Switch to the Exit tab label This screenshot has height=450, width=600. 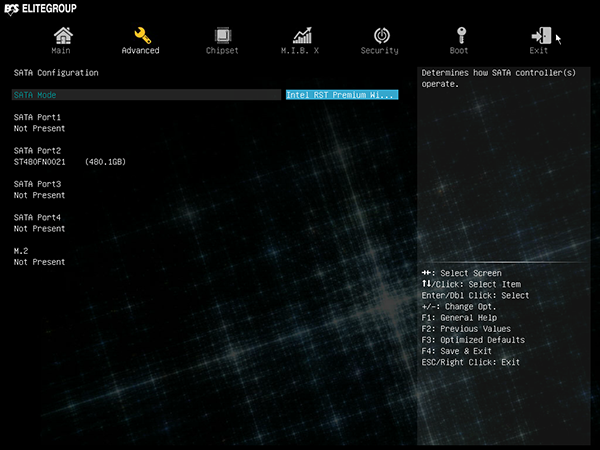(538, 51)
